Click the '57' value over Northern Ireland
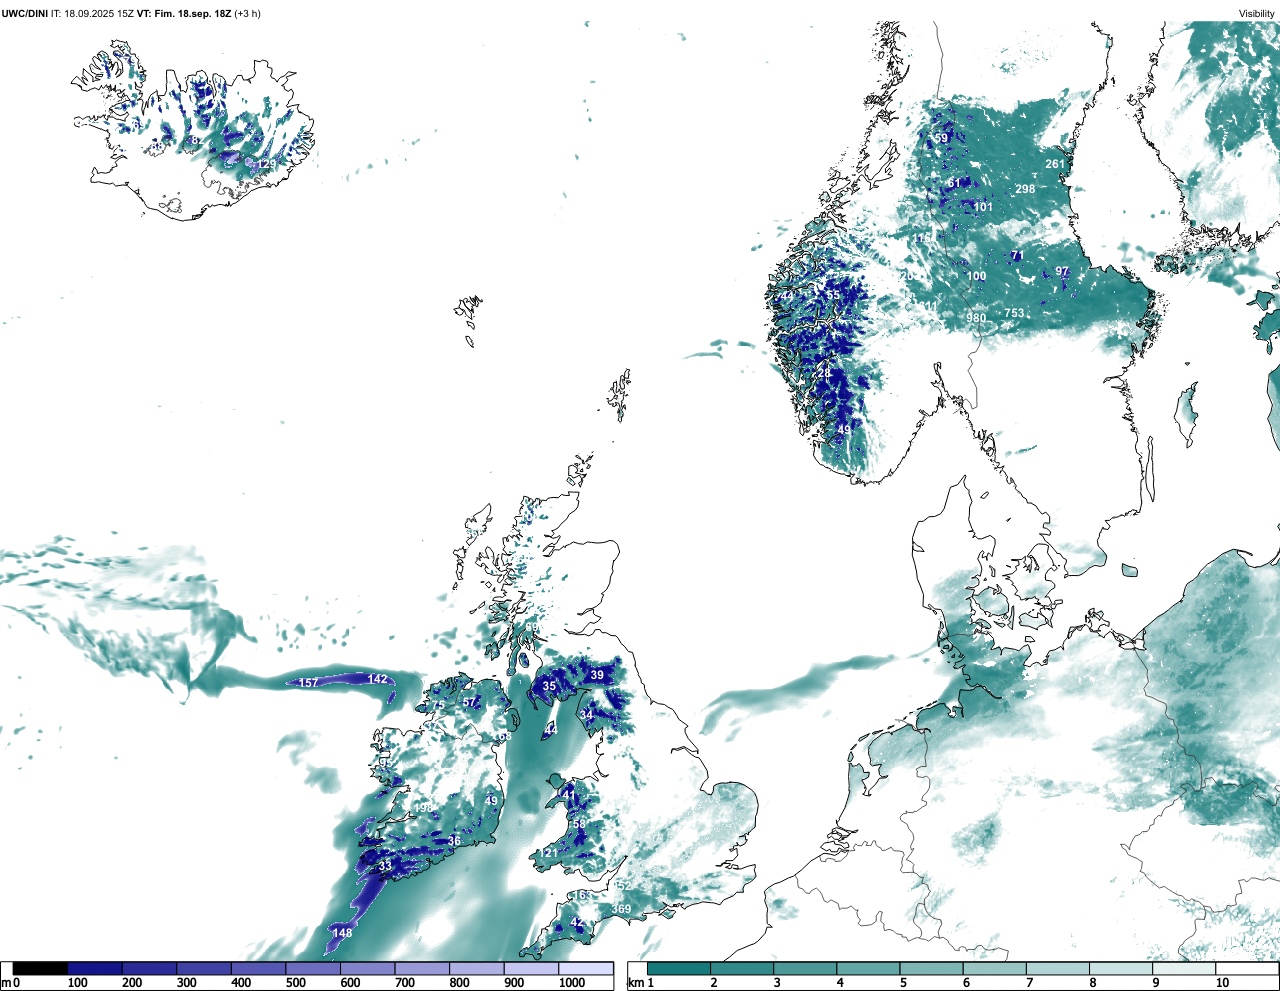The width and height of the screenshot is (1280, 991). point(469,703)
